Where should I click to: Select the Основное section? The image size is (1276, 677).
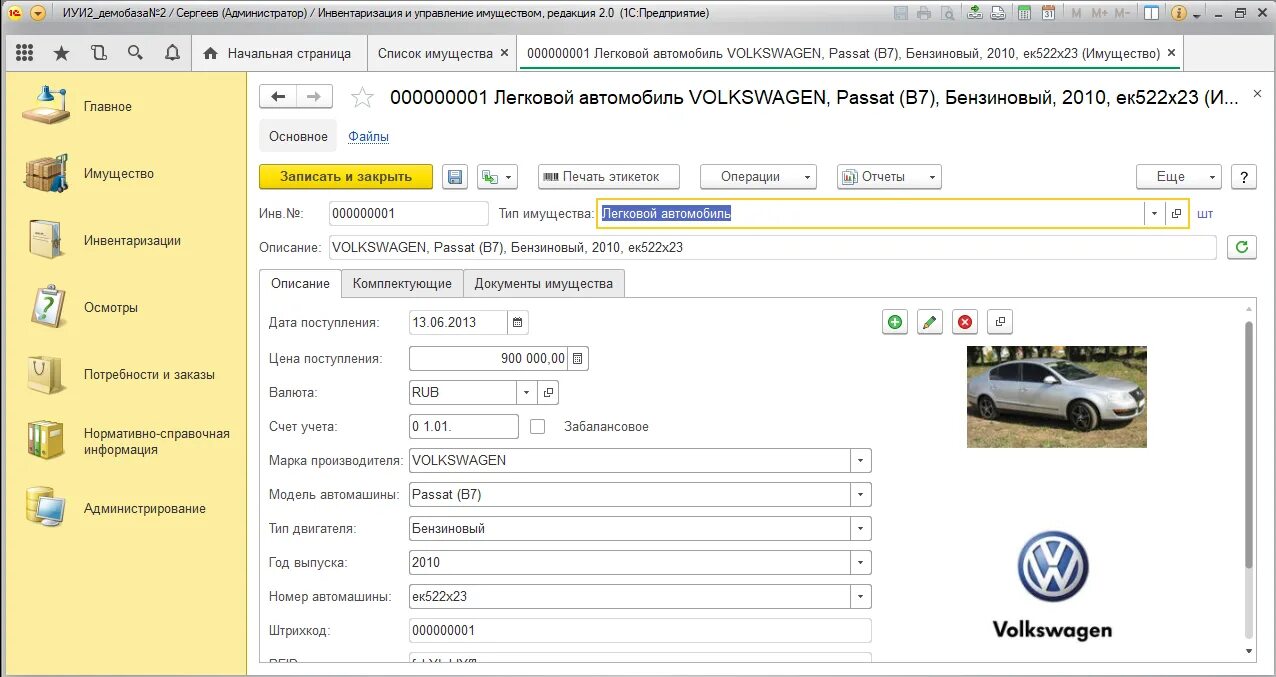click(298, 136)
